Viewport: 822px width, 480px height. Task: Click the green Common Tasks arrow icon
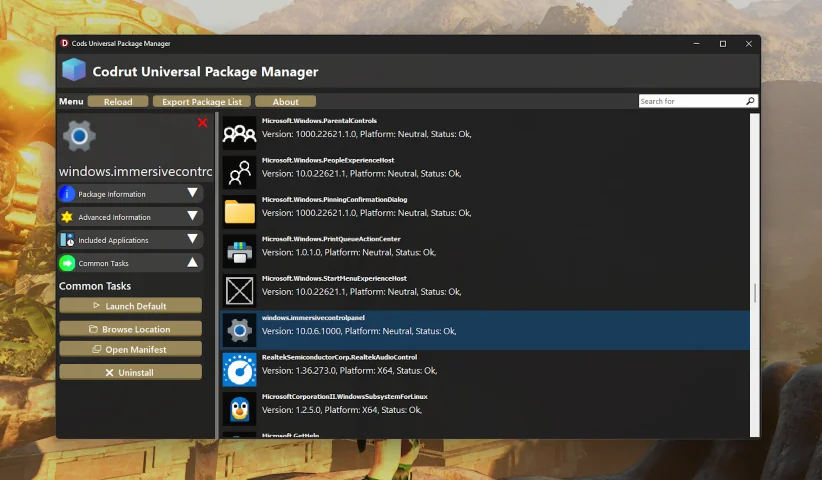67,263
